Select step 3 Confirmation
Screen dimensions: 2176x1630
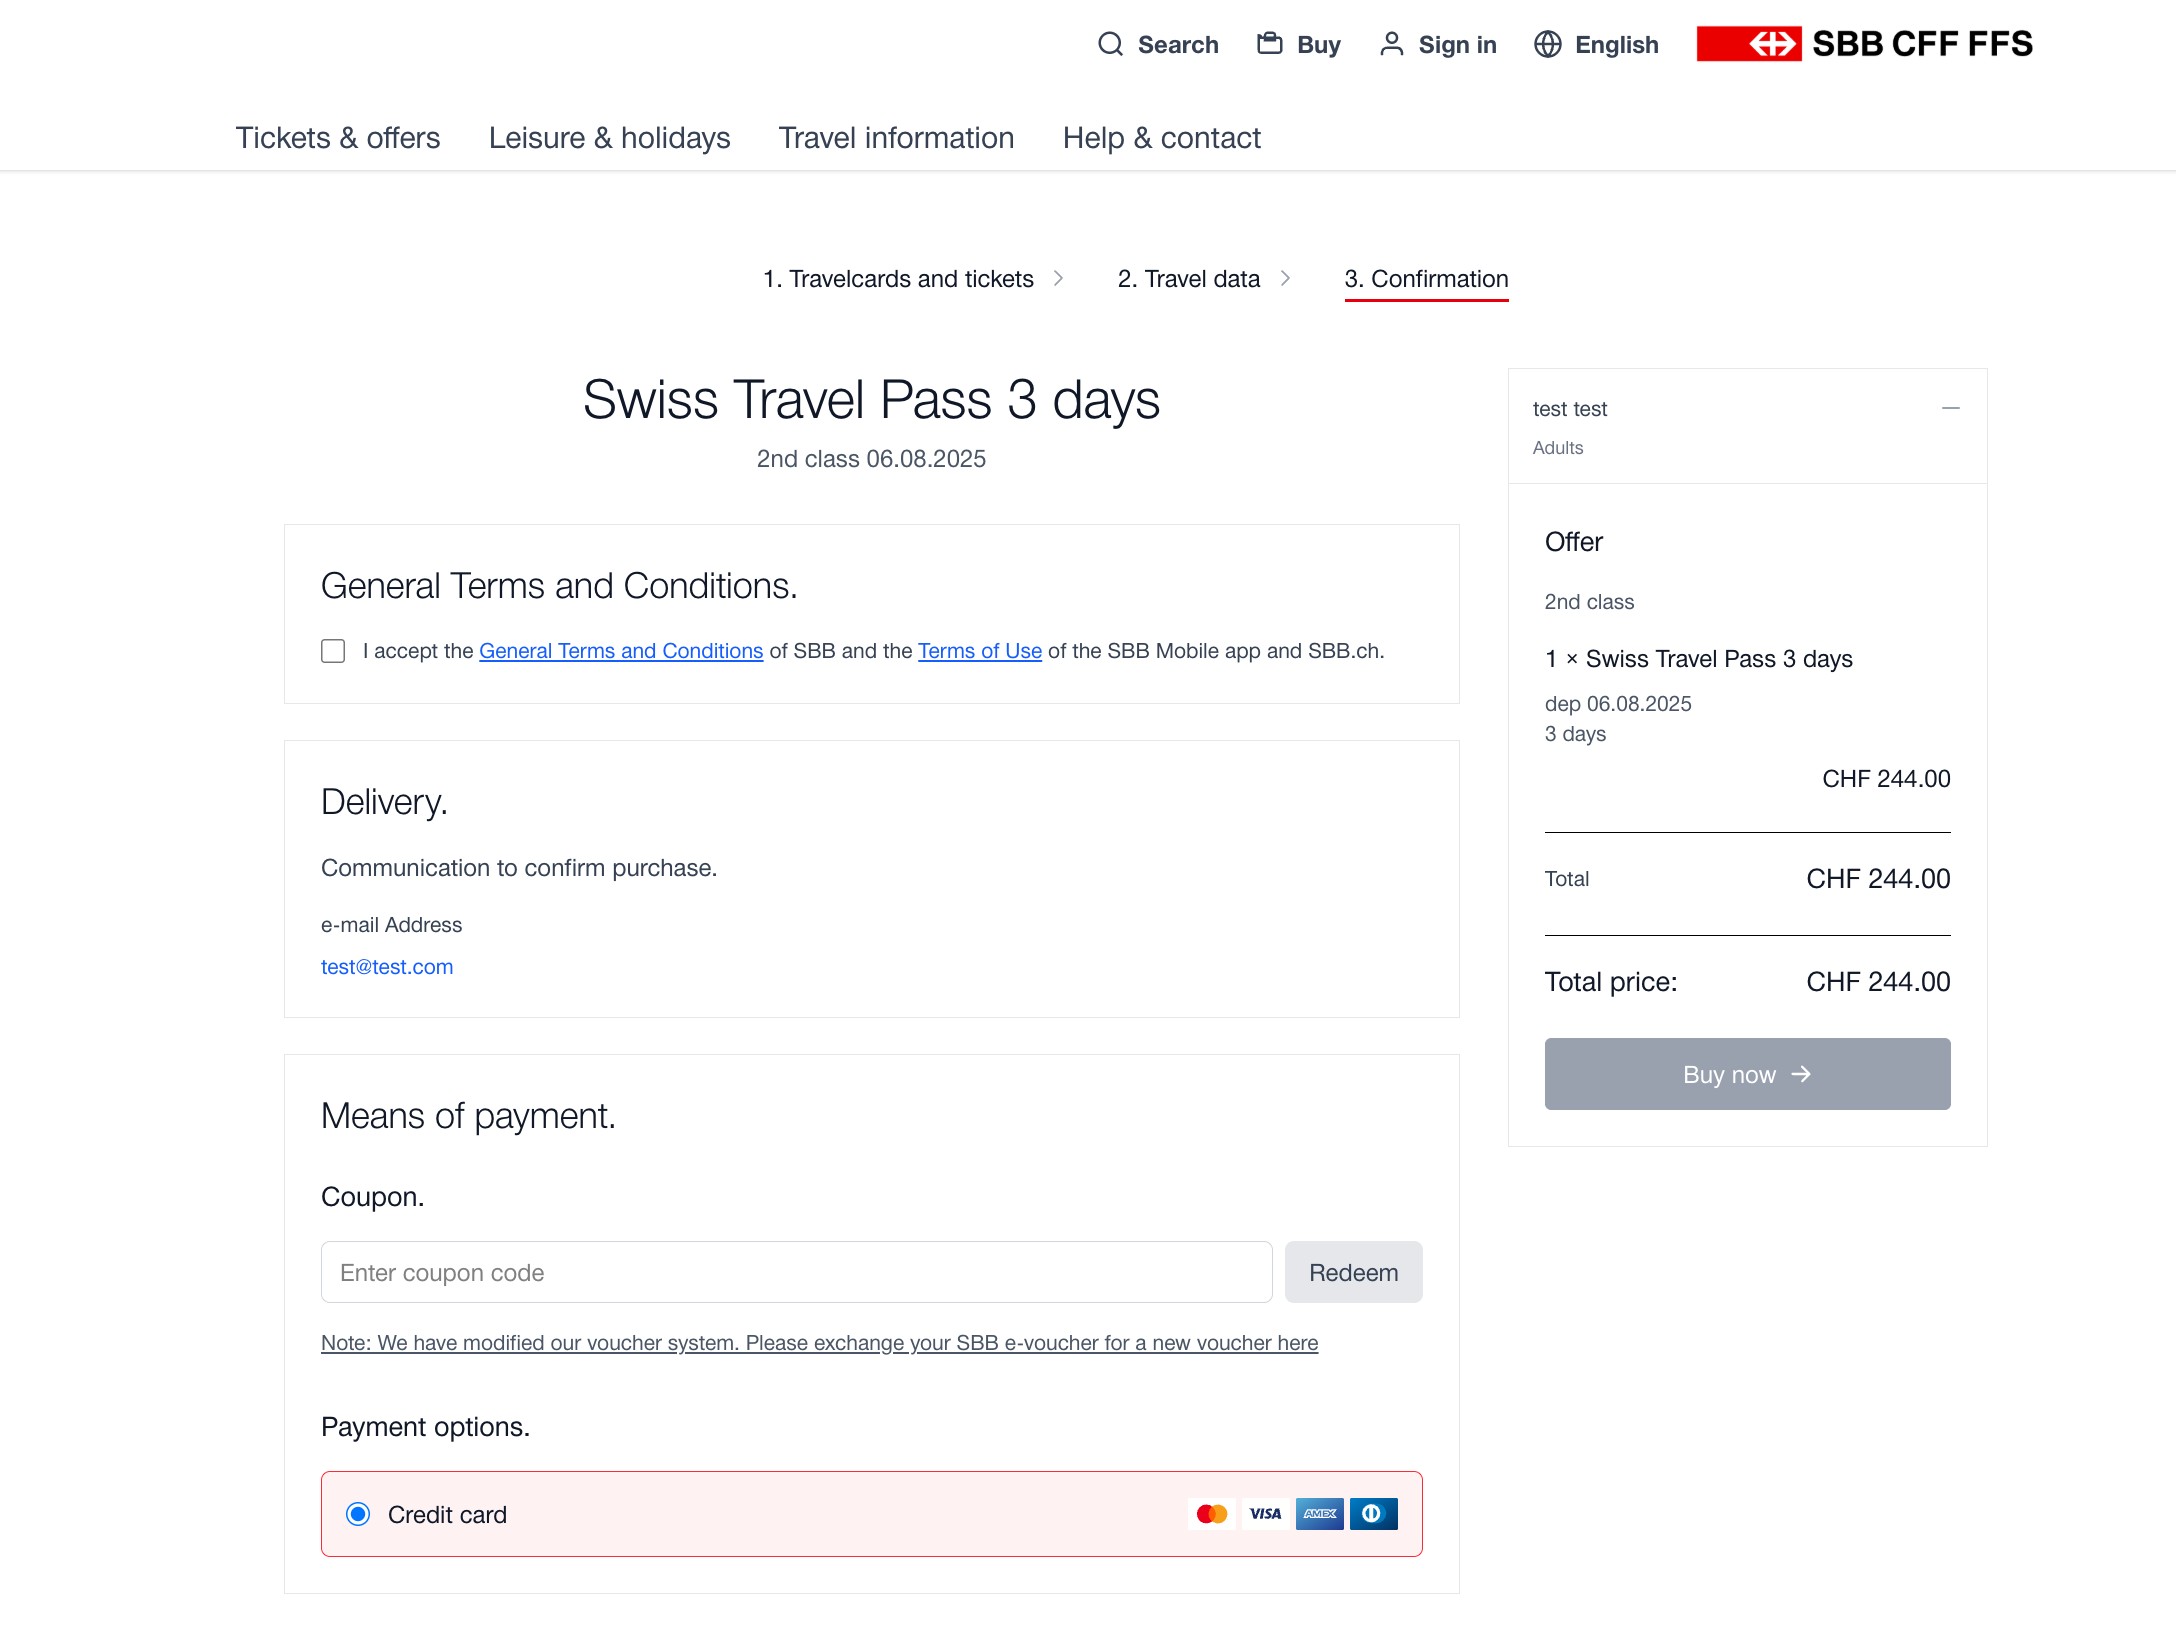(x=1426, y=279)
